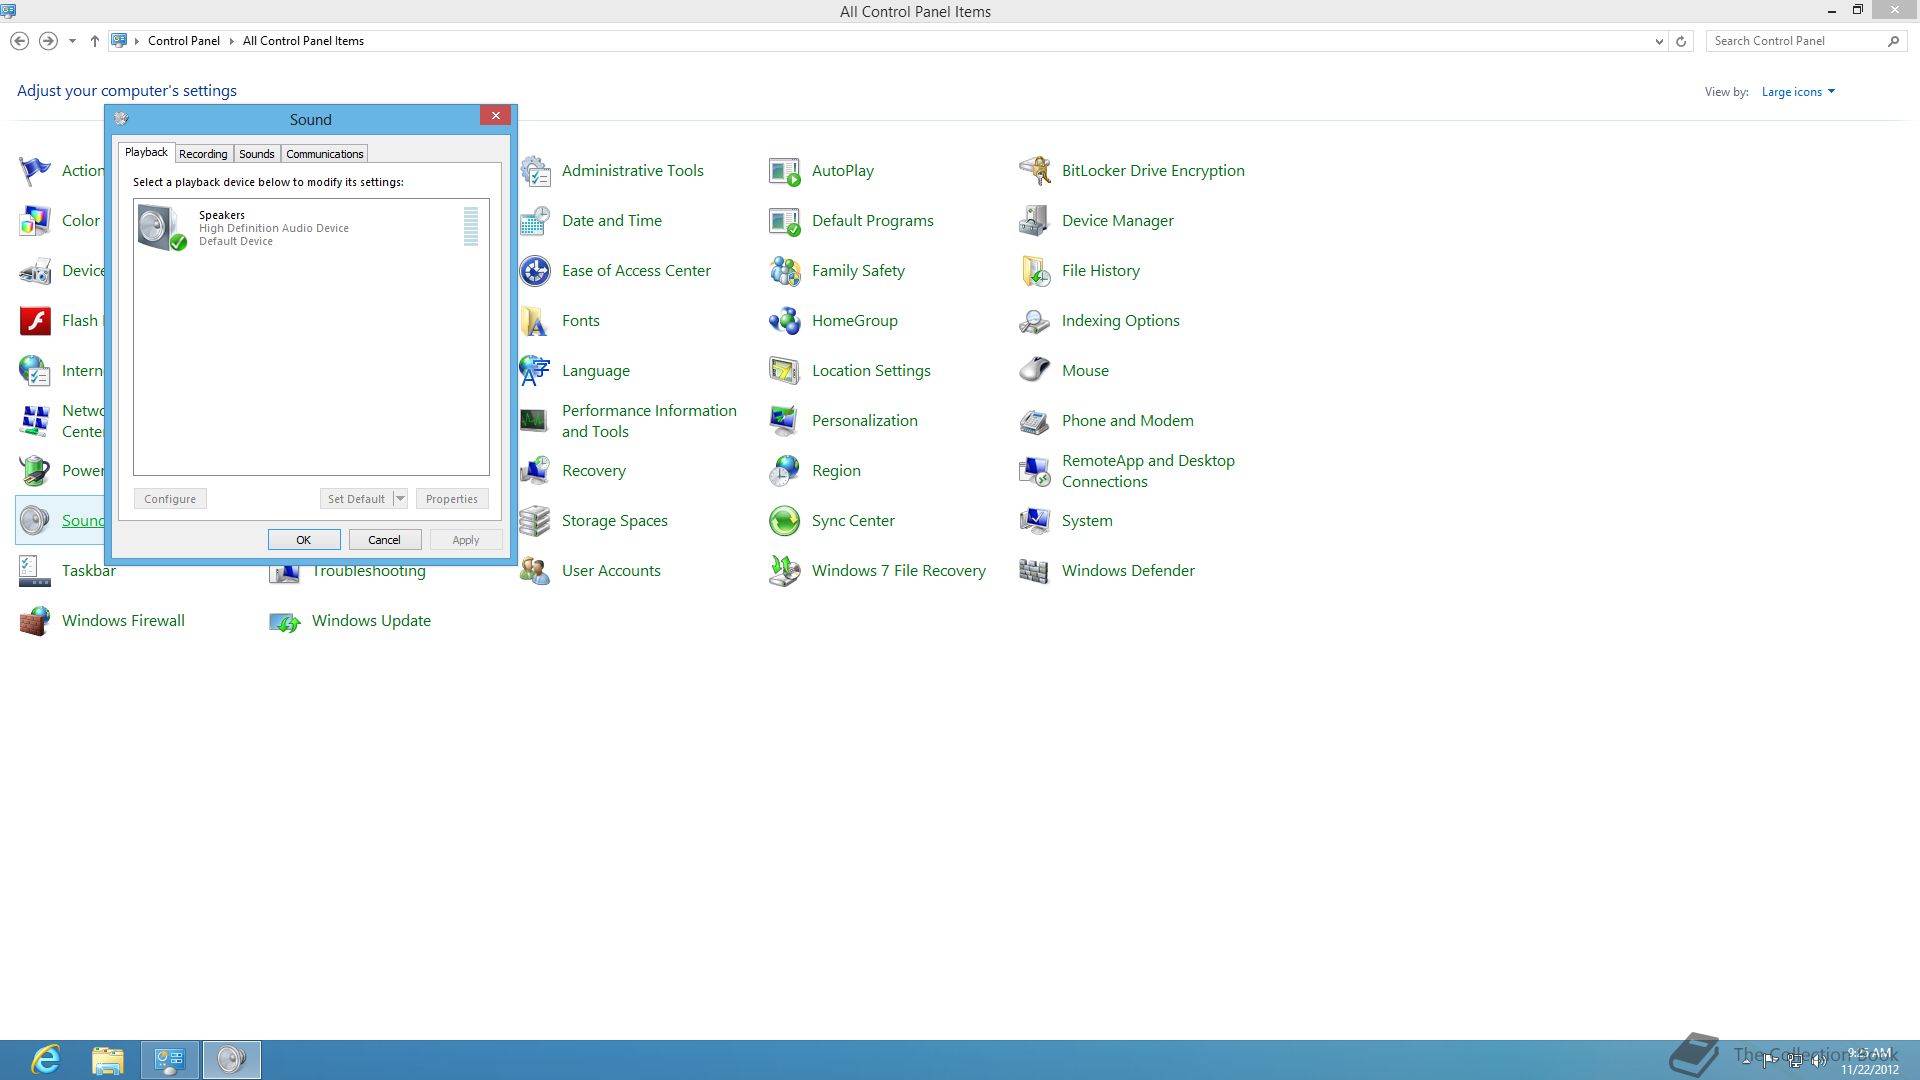Open File Explorer from taskbar

108,1060
